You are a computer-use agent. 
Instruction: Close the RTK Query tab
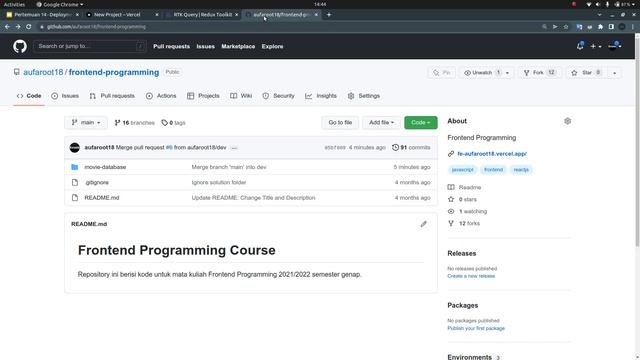[236, 15]
